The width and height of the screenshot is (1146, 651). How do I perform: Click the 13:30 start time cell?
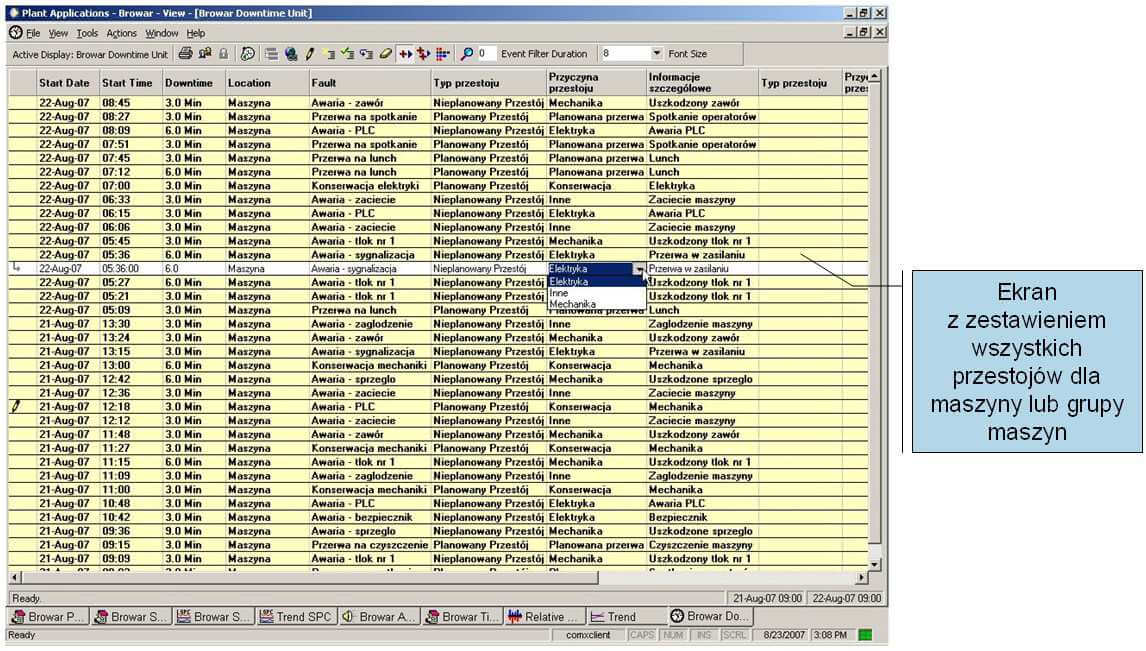(130, 324)
